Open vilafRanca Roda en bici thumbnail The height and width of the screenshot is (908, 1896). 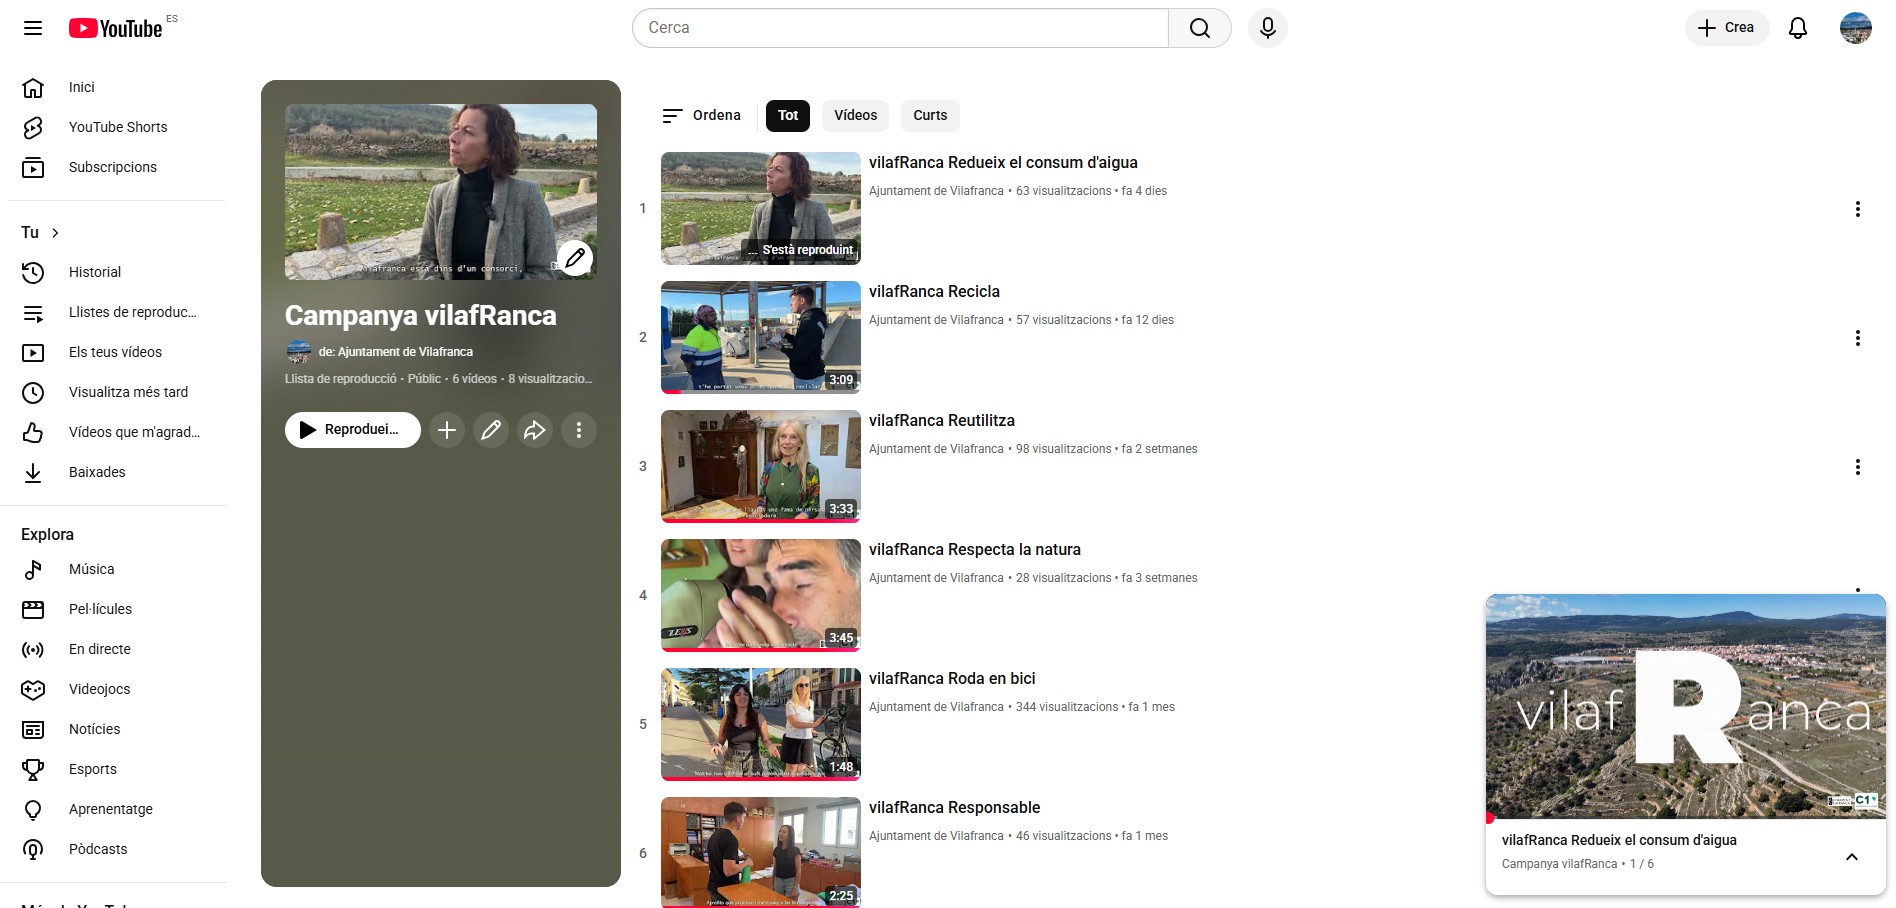coord(760,724)
